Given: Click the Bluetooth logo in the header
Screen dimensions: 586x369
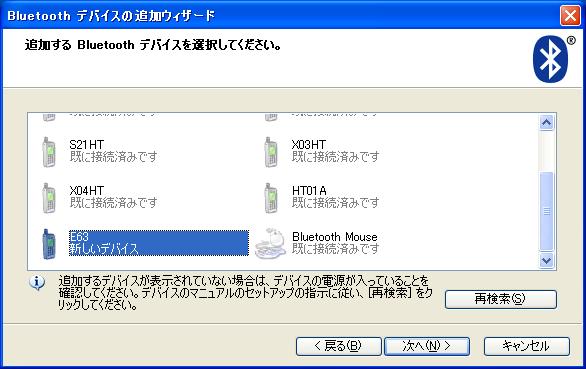Looking at the screenshot, I should 550,59.
